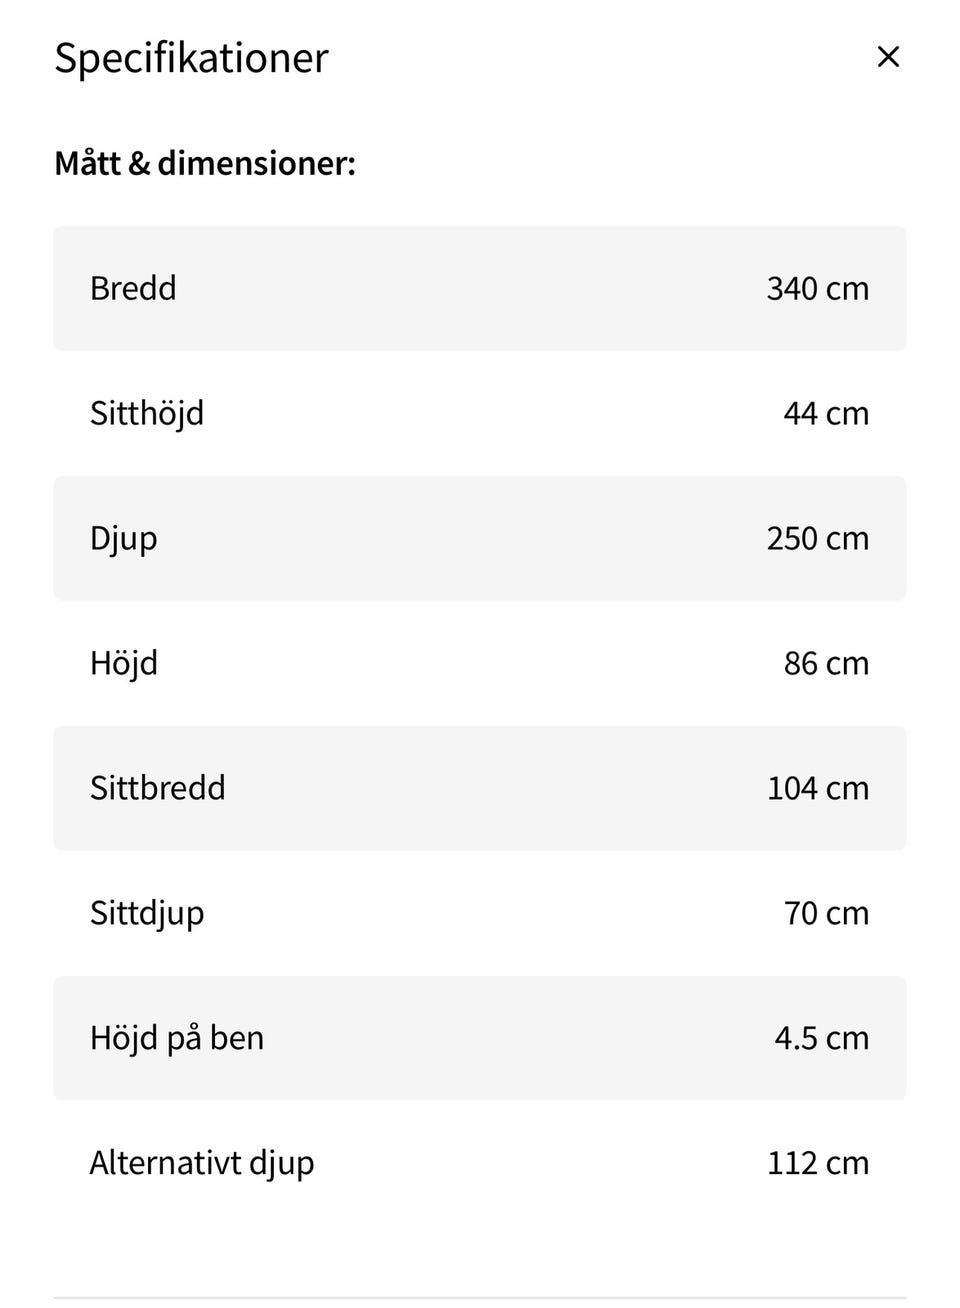960x1308 pixels.
Task: Select the Sittdjup label
Action: pyautogui.click(x=147, y=913)
